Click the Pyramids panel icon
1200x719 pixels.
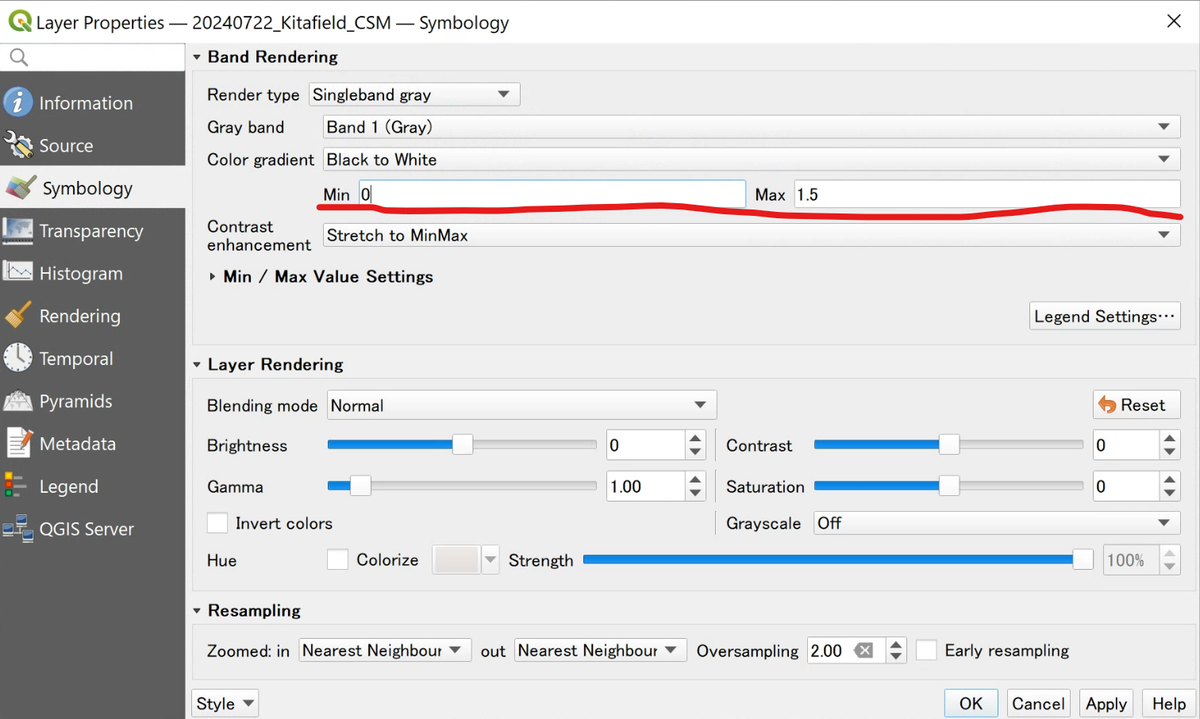click(x=18, y=401)
